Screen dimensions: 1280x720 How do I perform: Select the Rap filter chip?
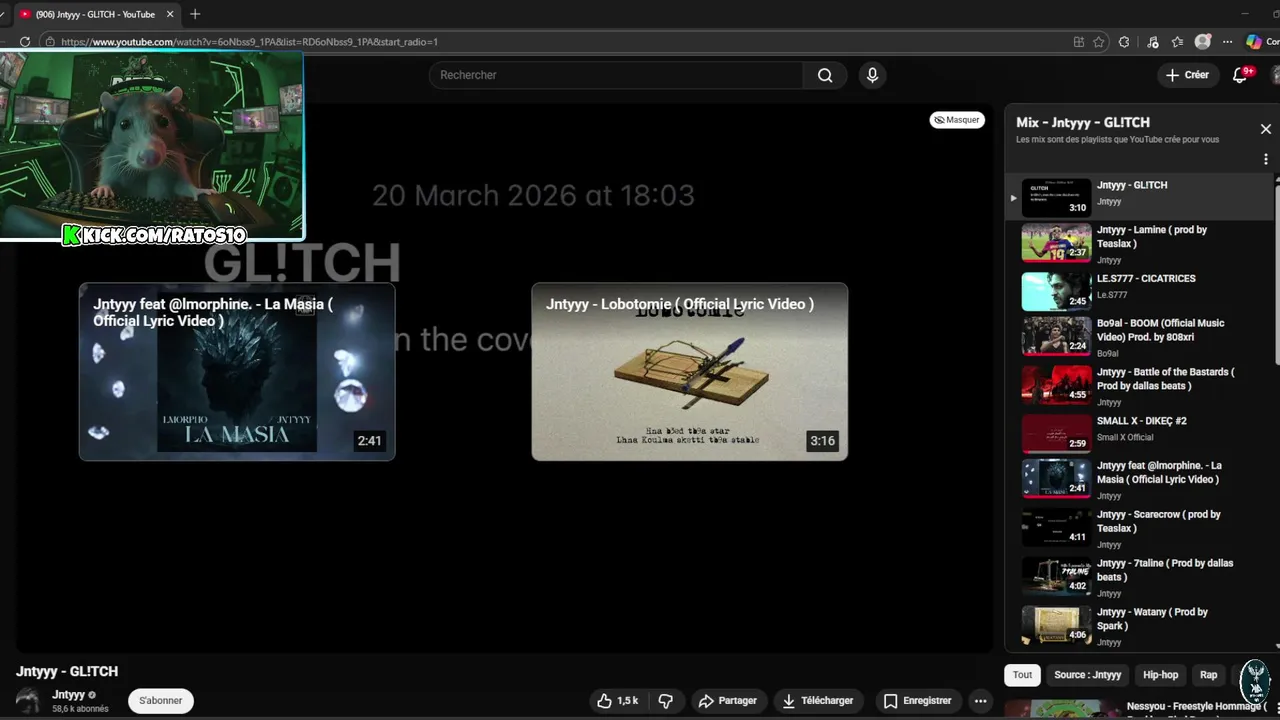pos(1208,675)
